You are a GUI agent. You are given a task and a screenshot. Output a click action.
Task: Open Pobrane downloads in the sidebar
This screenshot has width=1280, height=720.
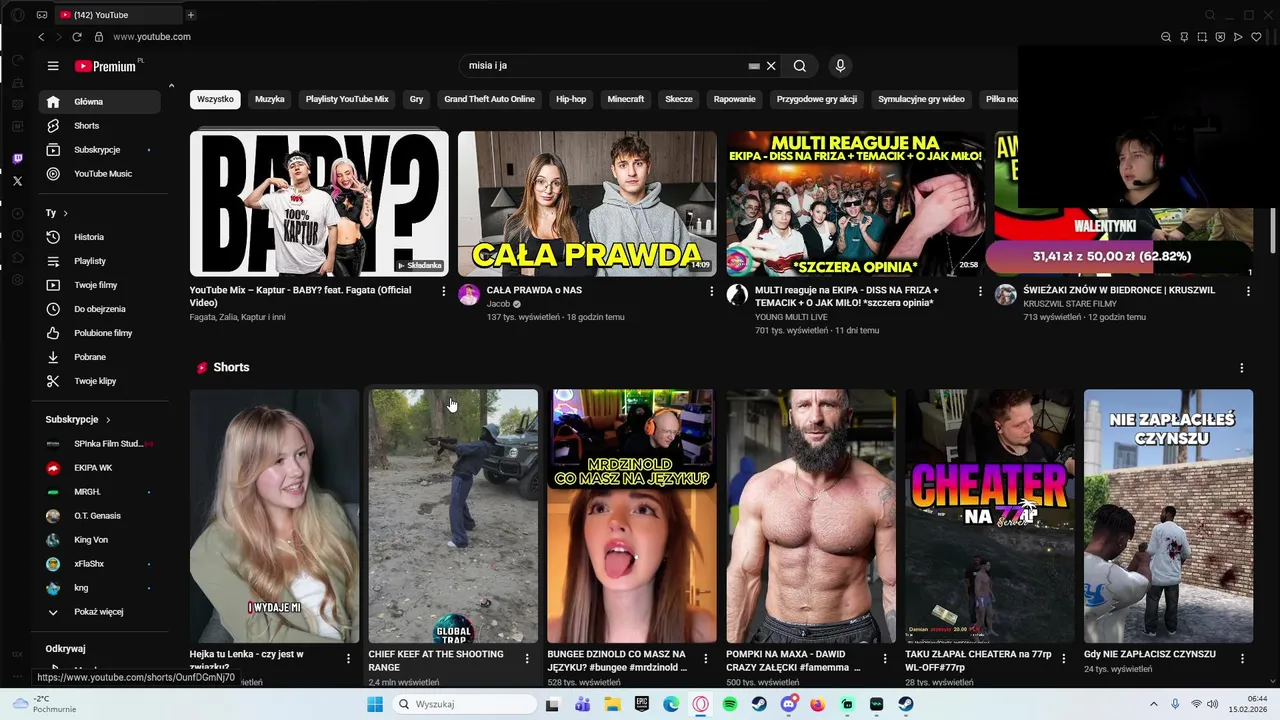pos(99,357)
